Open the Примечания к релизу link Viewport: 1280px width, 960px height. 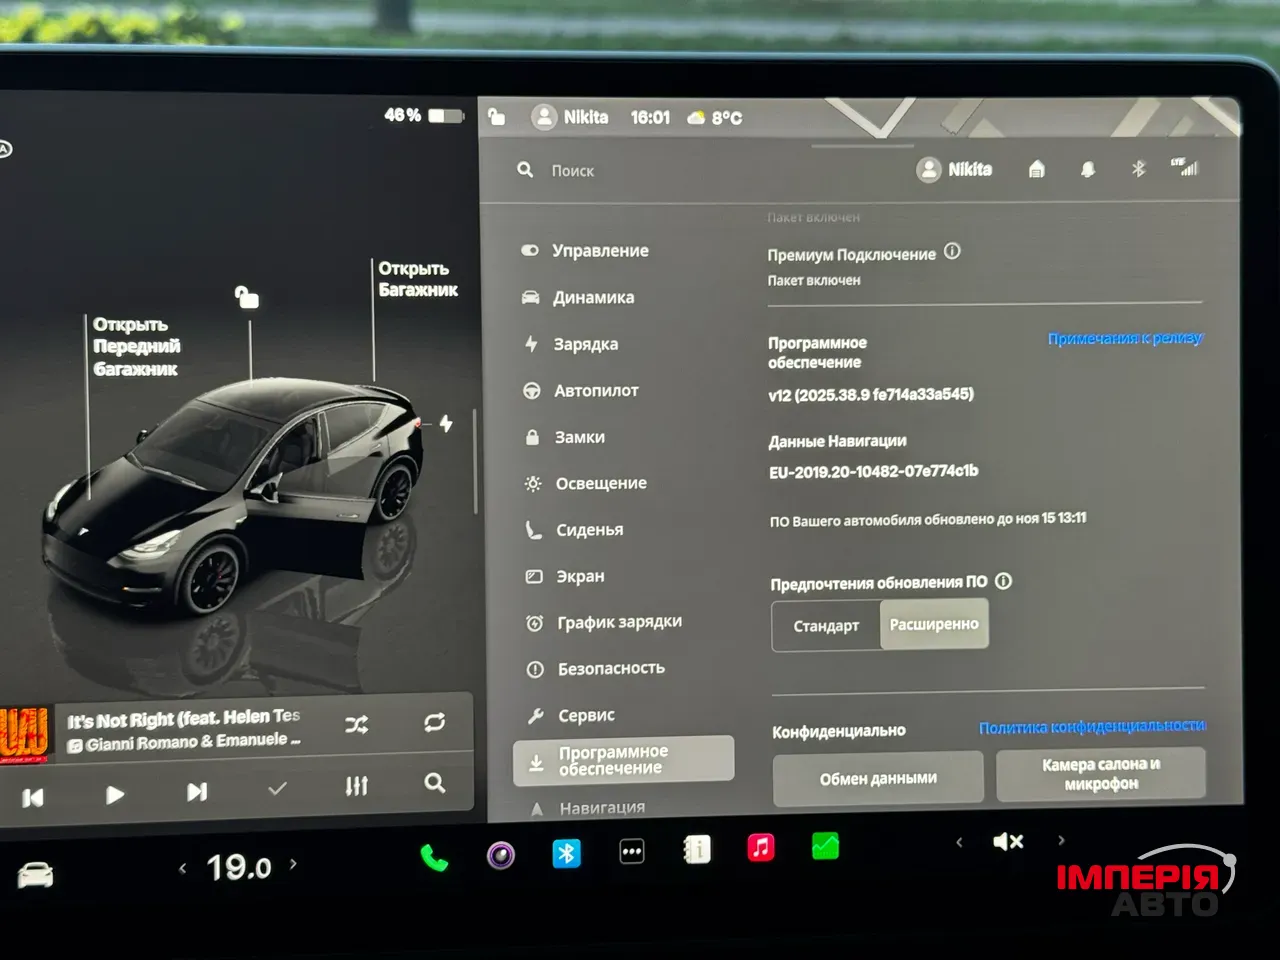point(1125,338)
